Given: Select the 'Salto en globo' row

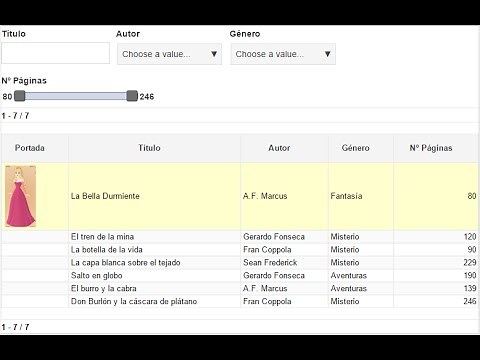Looking at the screenshot, I should click(240, 276).
